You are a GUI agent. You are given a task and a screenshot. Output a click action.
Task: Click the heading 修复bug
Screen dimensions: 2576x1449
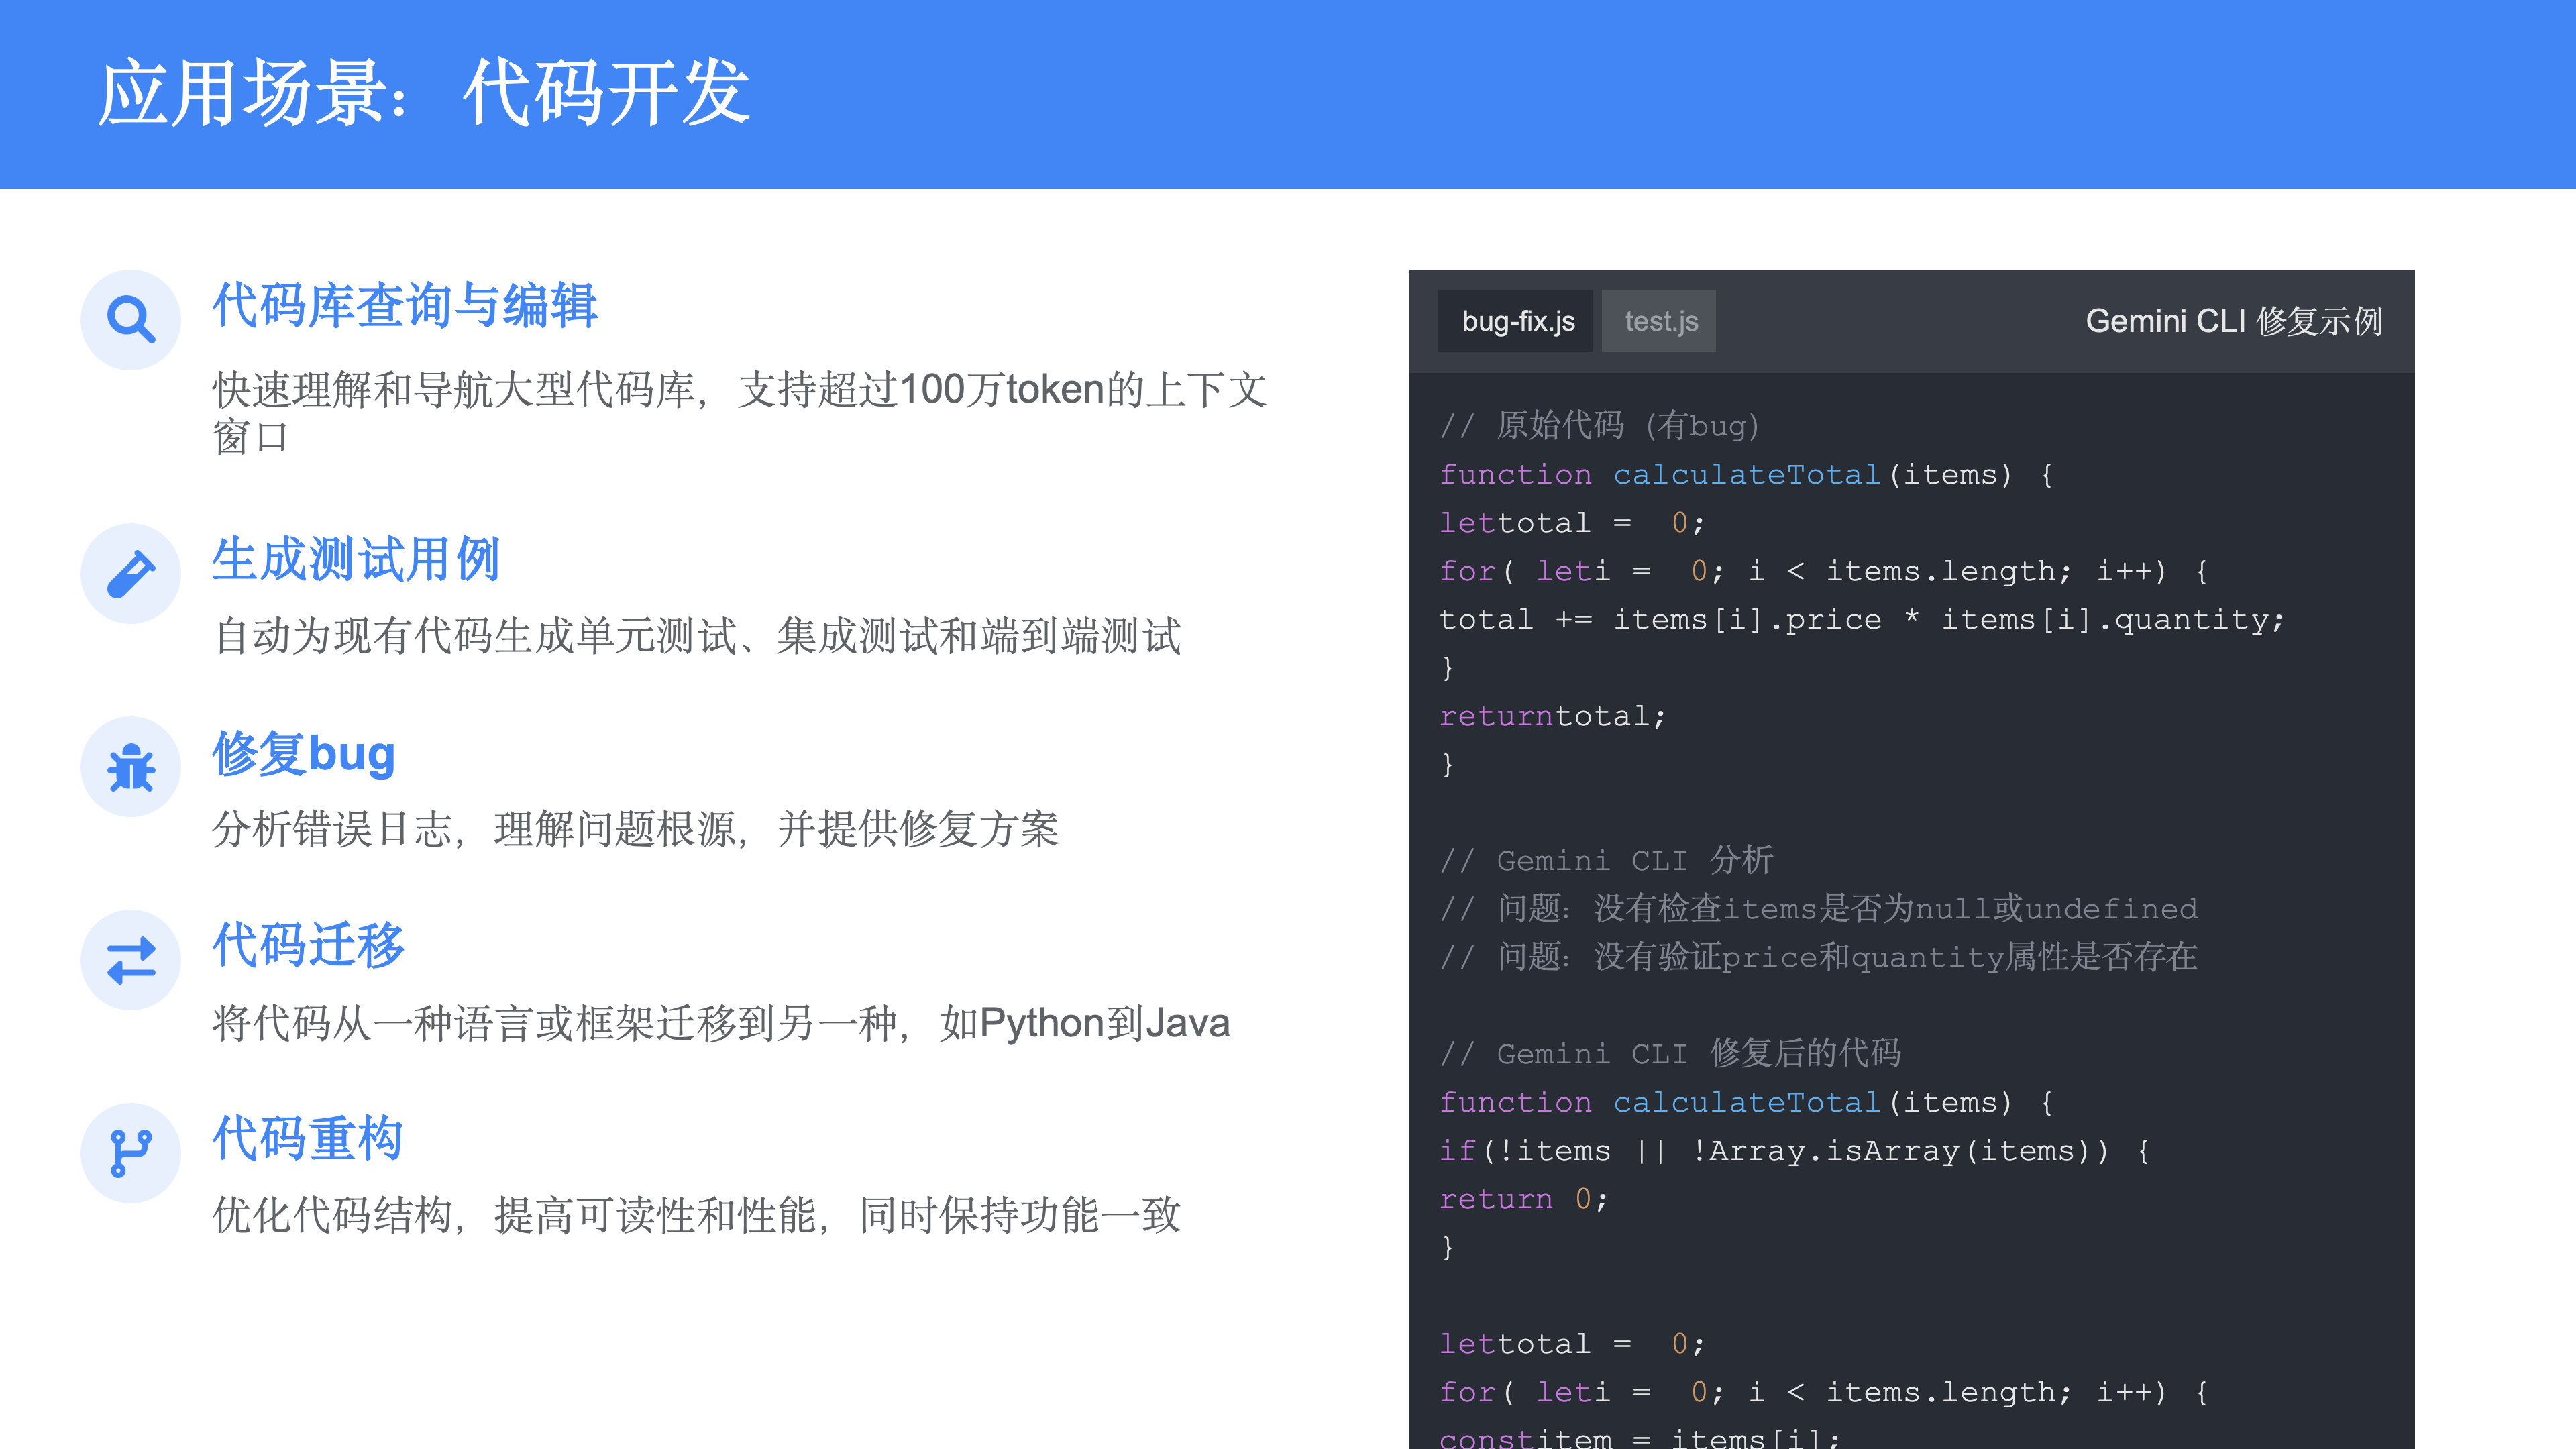click(304, 753)
